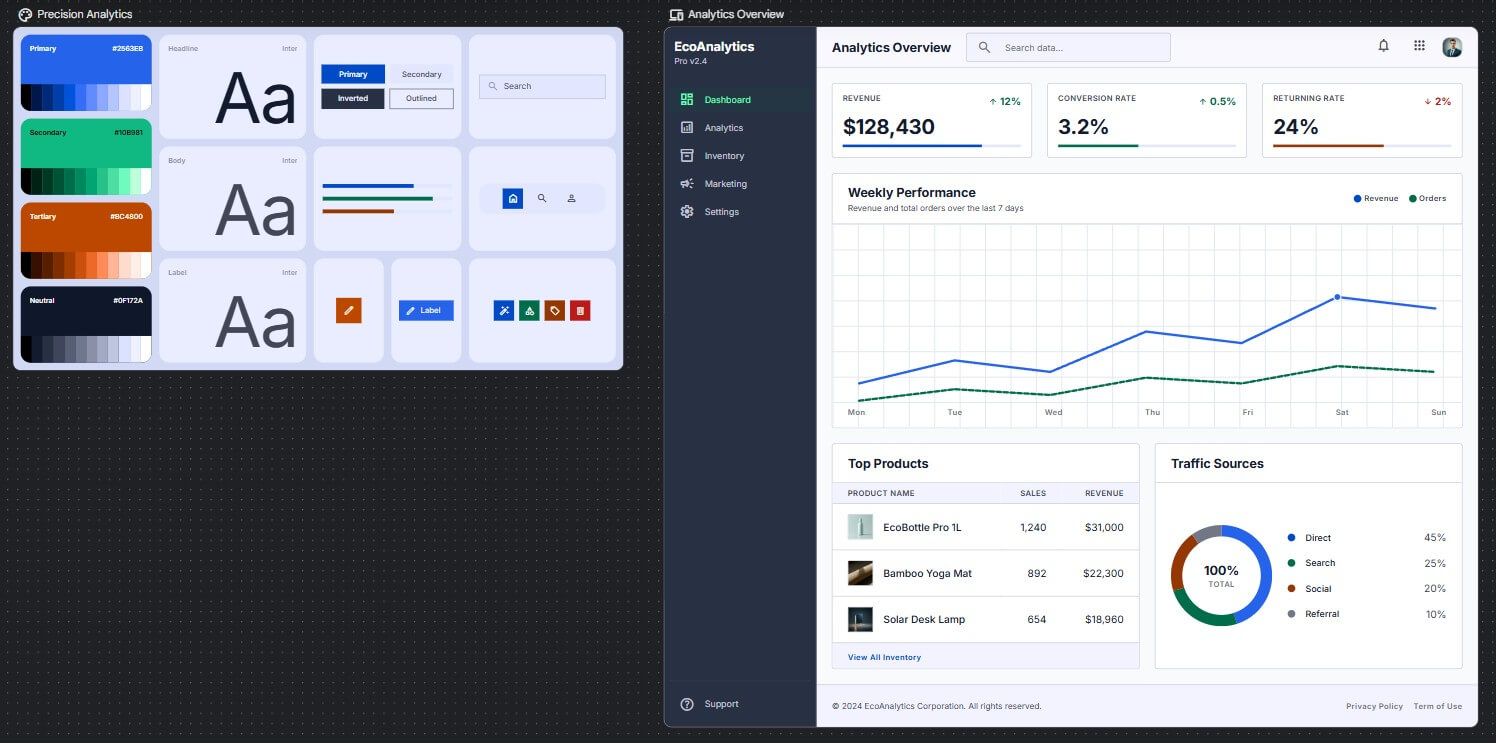Click devices icon beside Analytics Overview frame title
This screenshot has width=1496, height=743.
pyautogui.click(x=677, y=15)
